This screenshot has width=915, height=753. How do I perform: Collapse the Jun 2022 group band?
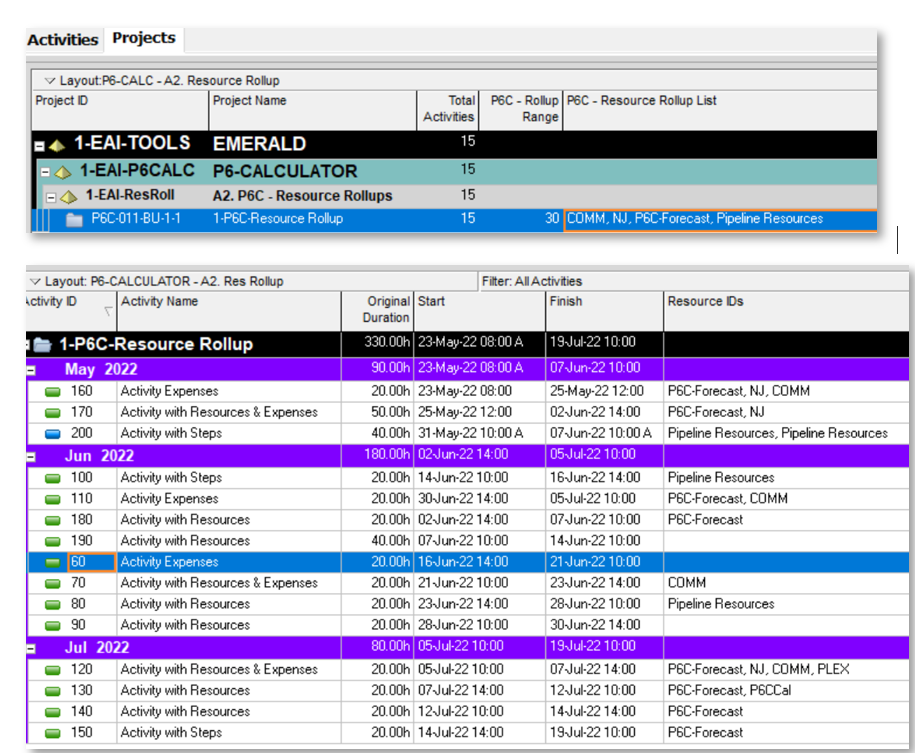(32, 456)
